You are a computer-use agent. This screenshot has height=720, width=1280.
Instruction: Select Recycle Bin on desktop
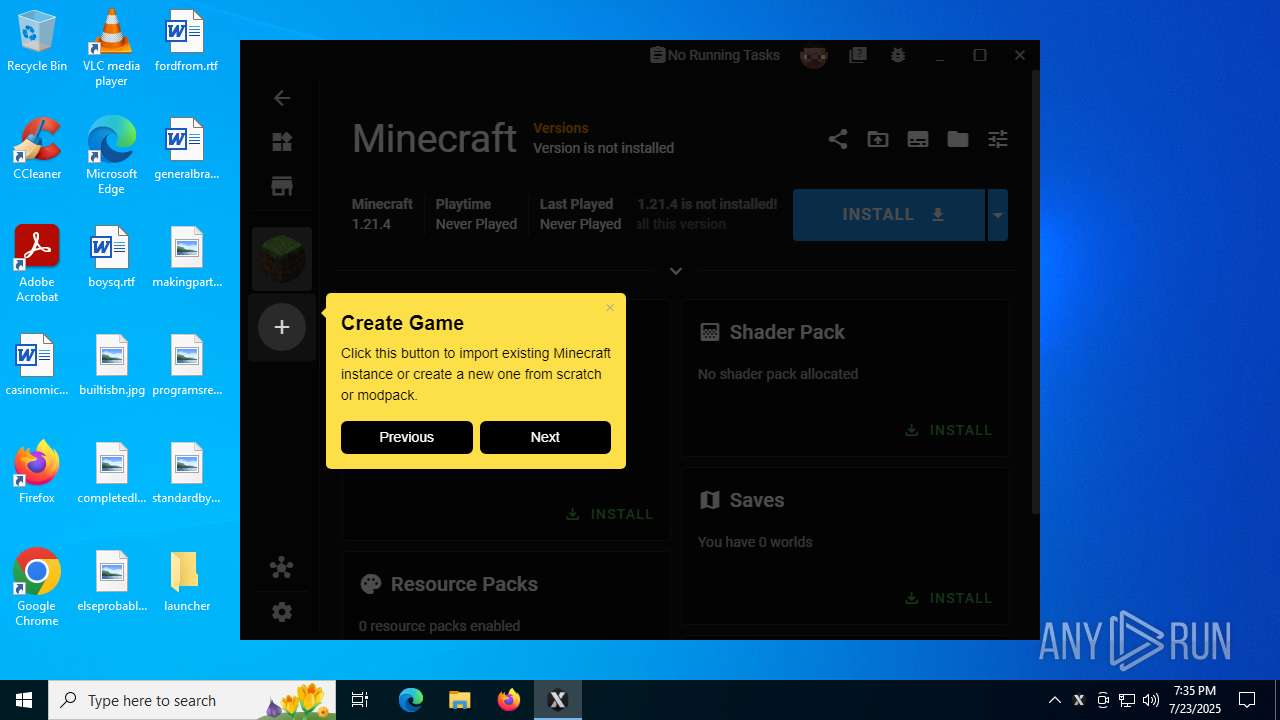pos(37,42)
